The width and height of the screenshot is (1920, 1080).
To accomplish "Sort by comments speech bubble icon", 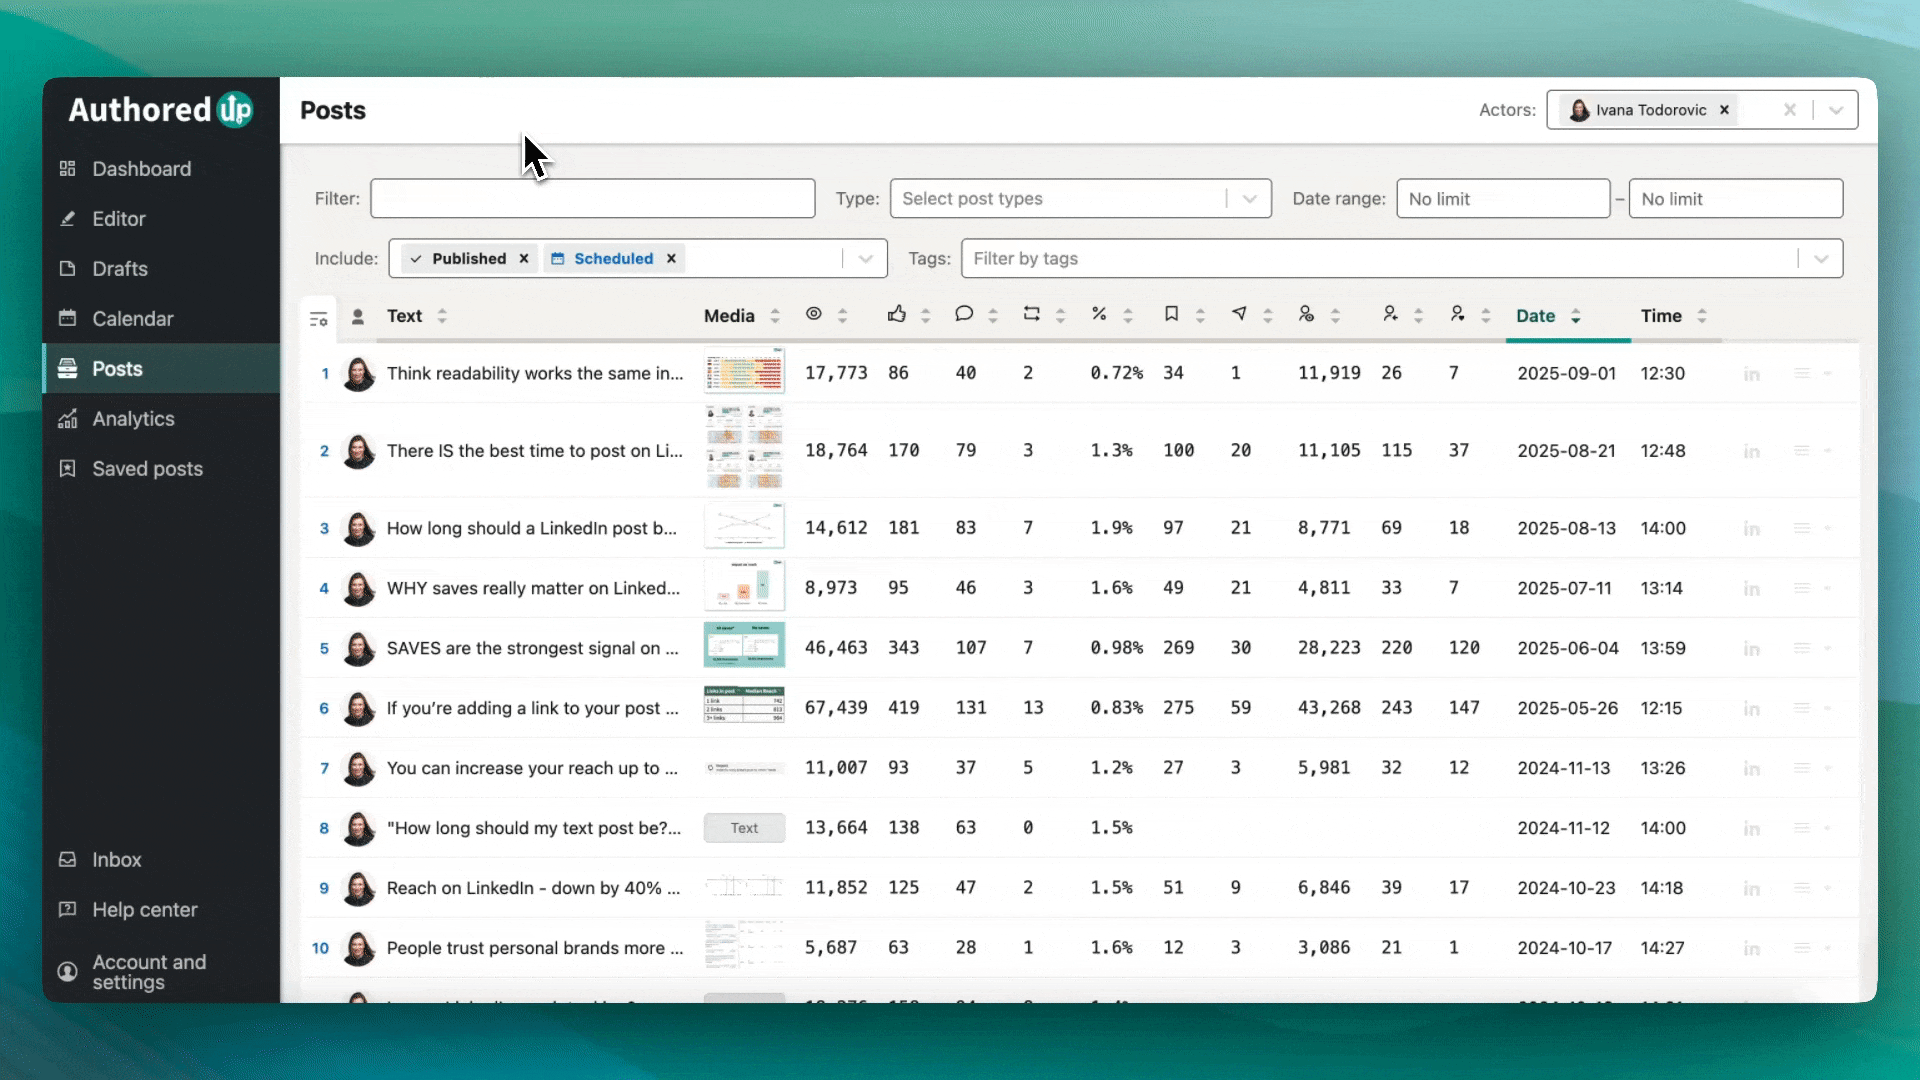I will pos(964,315).
